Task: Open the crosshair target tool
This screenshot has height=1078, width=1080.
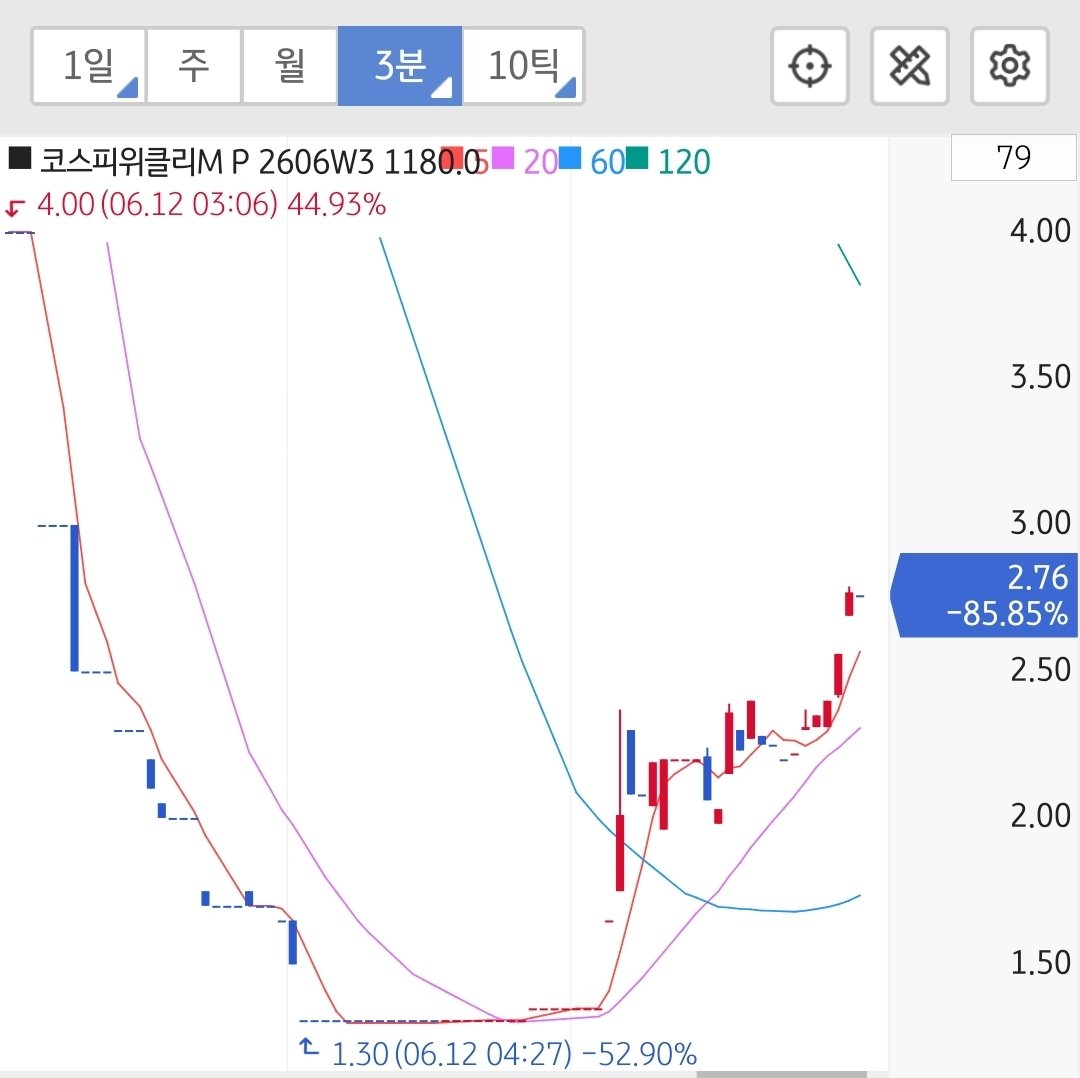Action: click(809, 66)
